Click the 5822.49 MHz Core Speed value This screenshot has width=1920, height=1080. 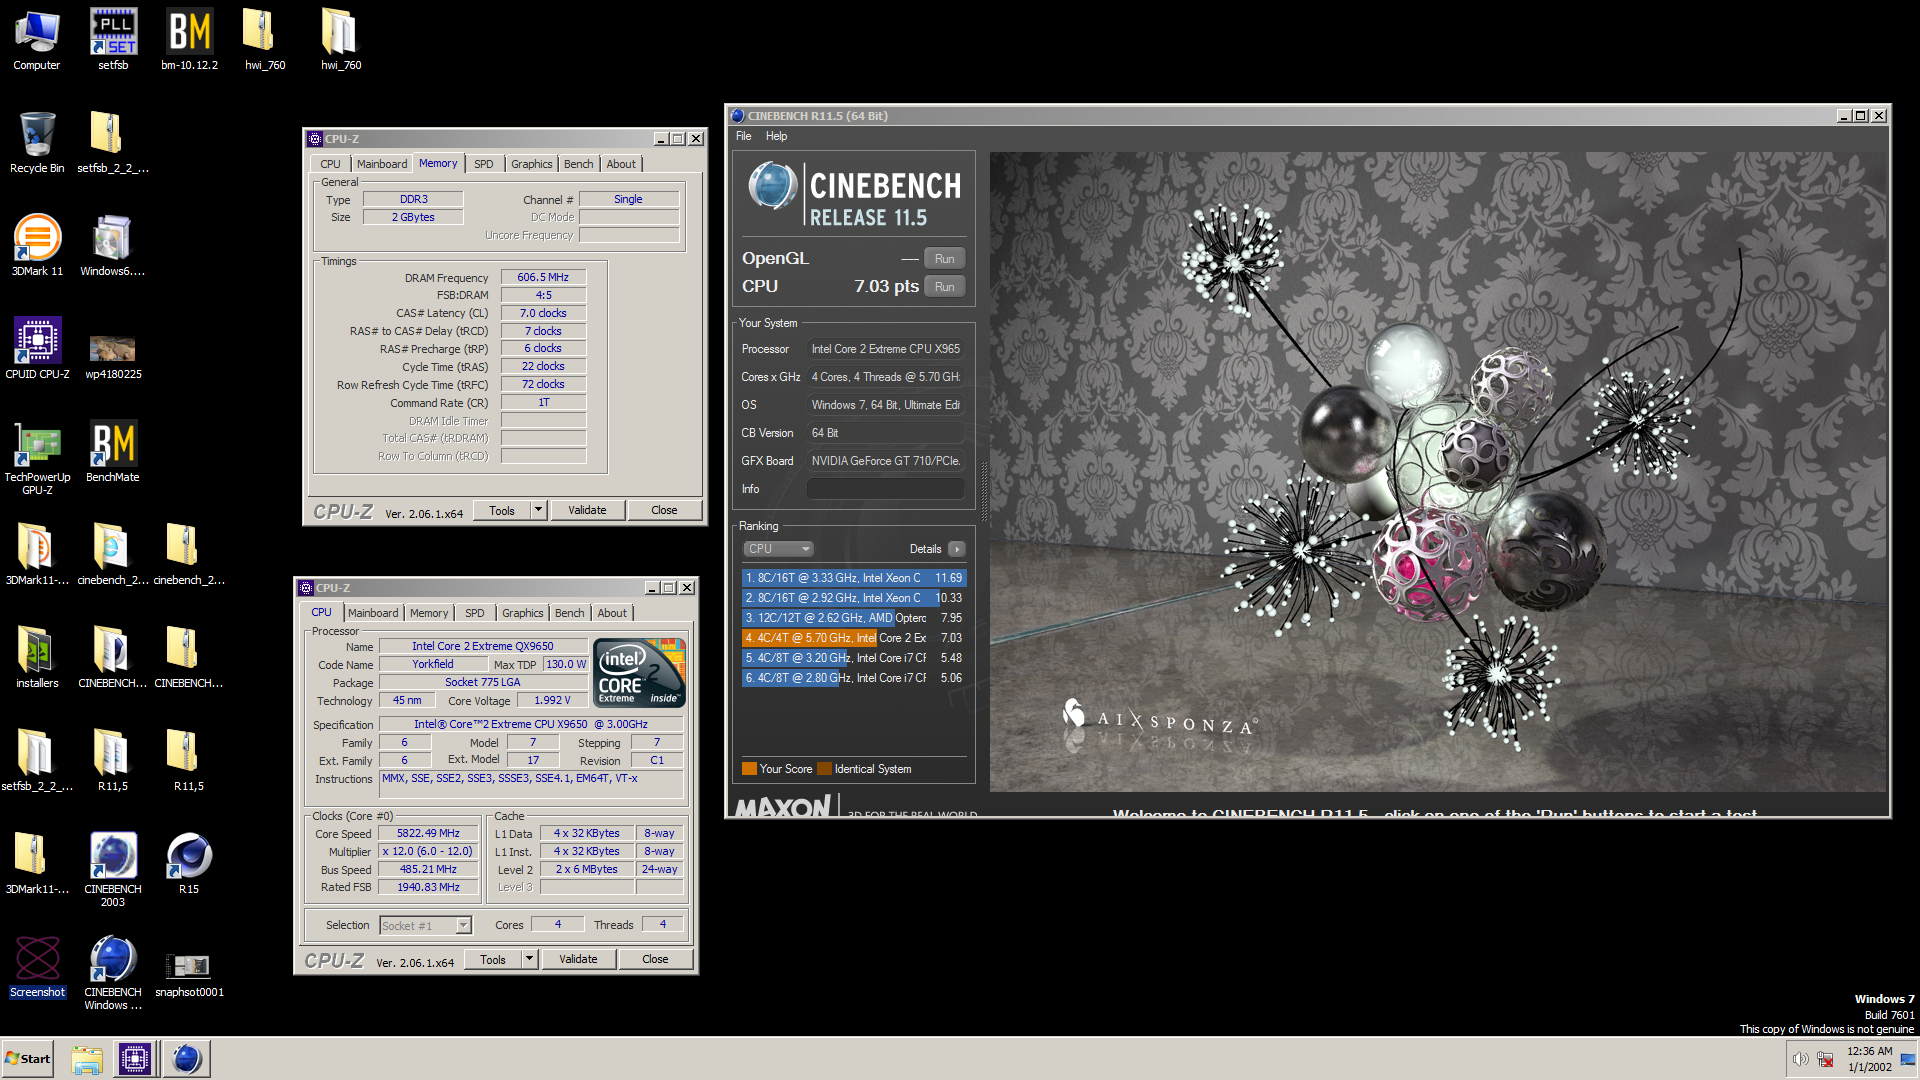coord(429,833)
